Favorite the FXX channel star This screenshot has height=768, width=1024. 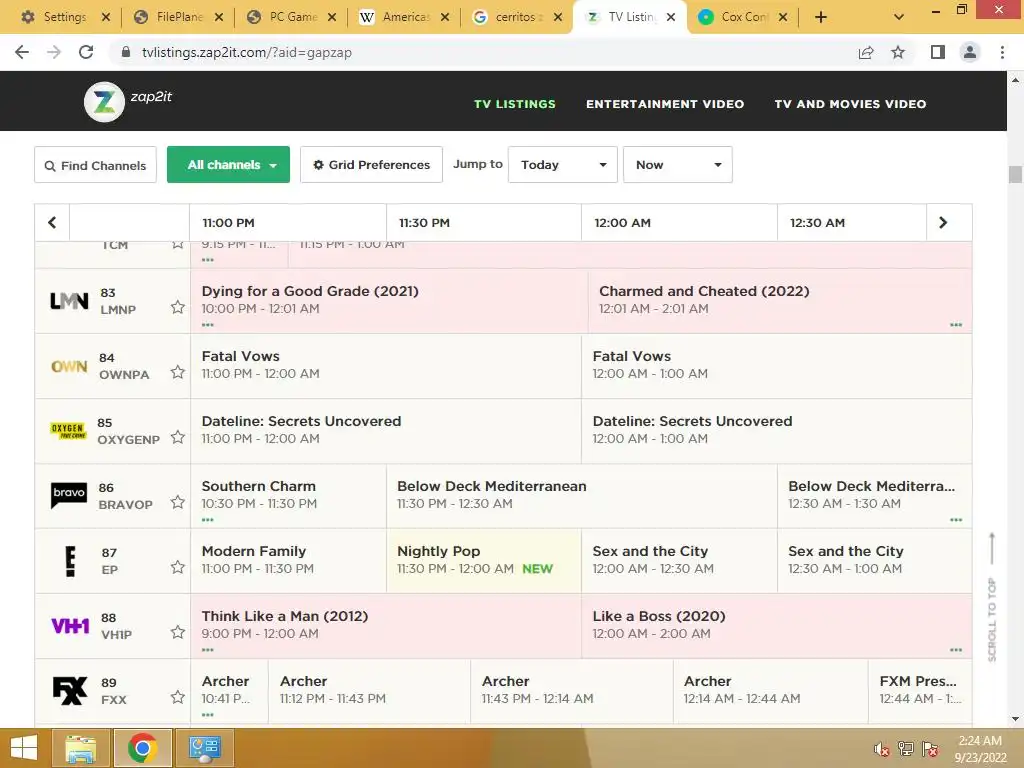178,697
